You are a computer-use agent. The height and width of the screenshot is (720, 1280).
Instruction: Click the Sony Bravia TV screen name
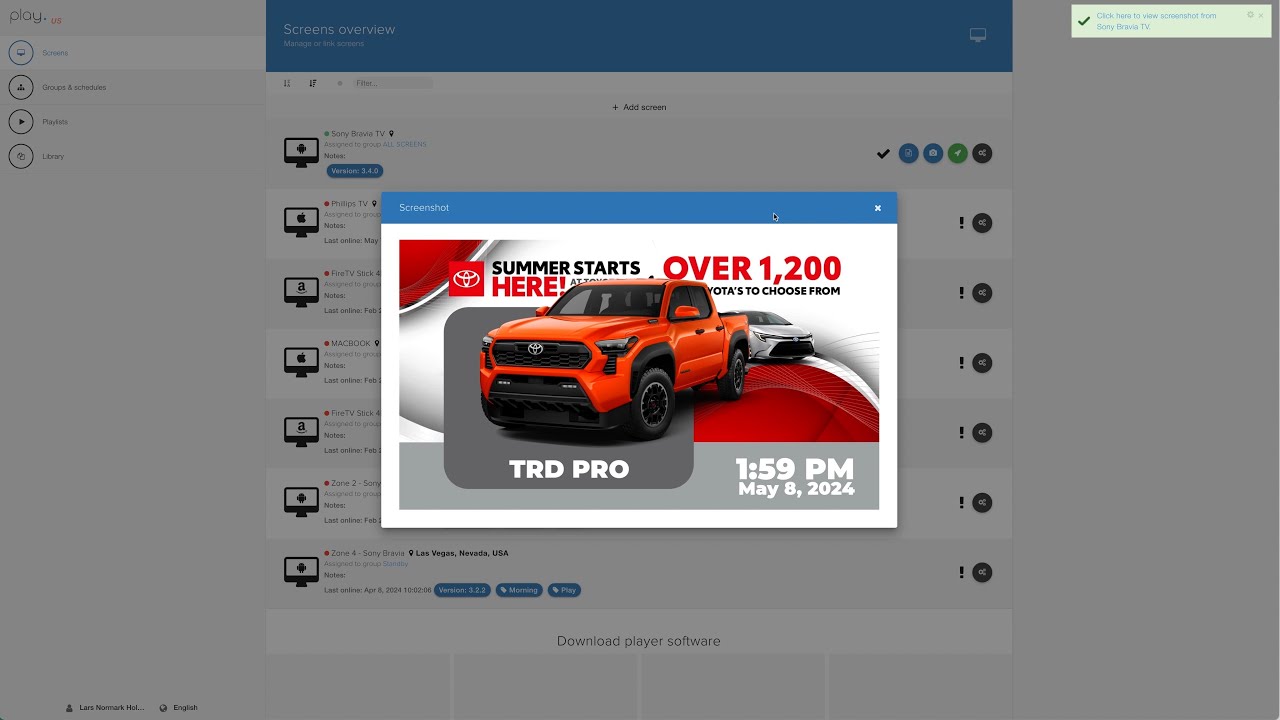tap(358, 134)
